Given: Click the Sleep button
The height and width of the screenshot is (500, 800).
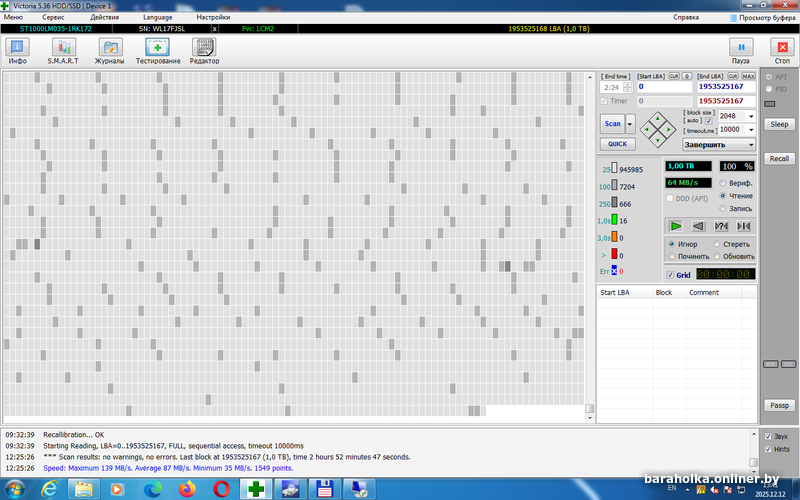Looking at the screenshot, I should point(779,124).
